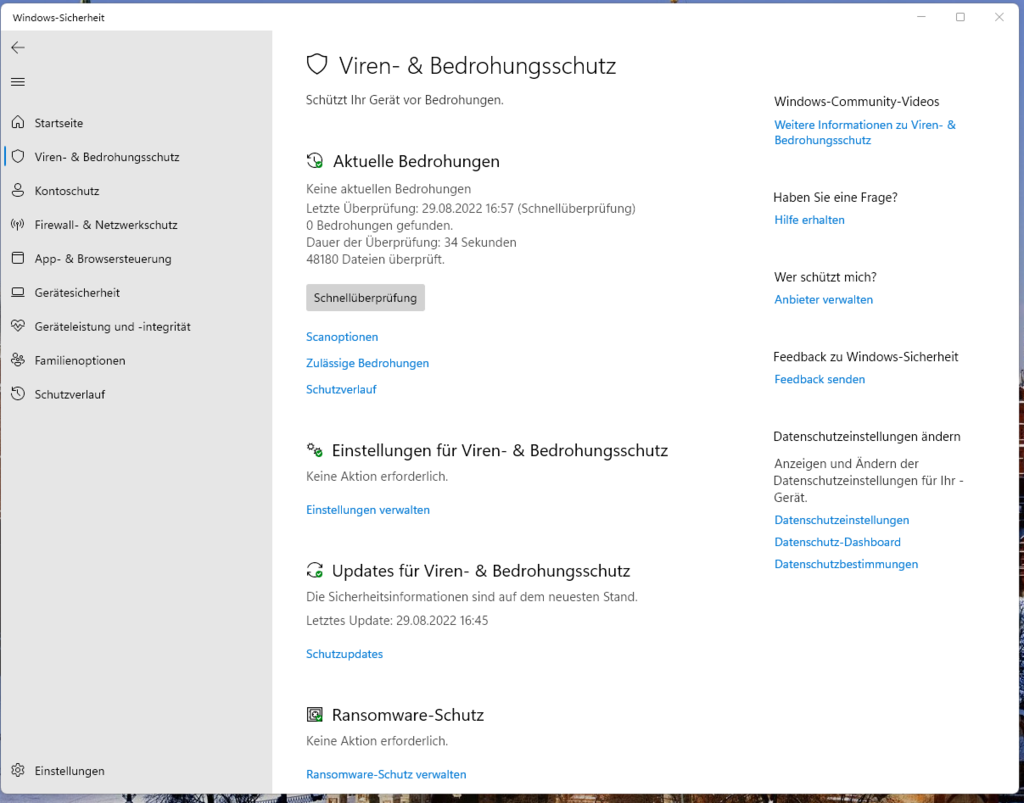The height and width of the screenshot is (803, 1024).
Task: Click the shield icon in sidebar
Action: pyautogui.click(x=18, y=156)
